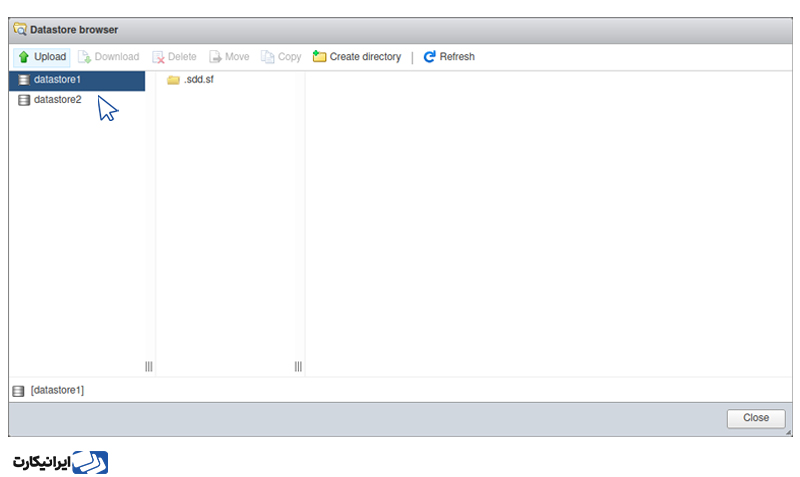Click the Upload label in toolbar
800x477 pixels.
tap(50, 57)
